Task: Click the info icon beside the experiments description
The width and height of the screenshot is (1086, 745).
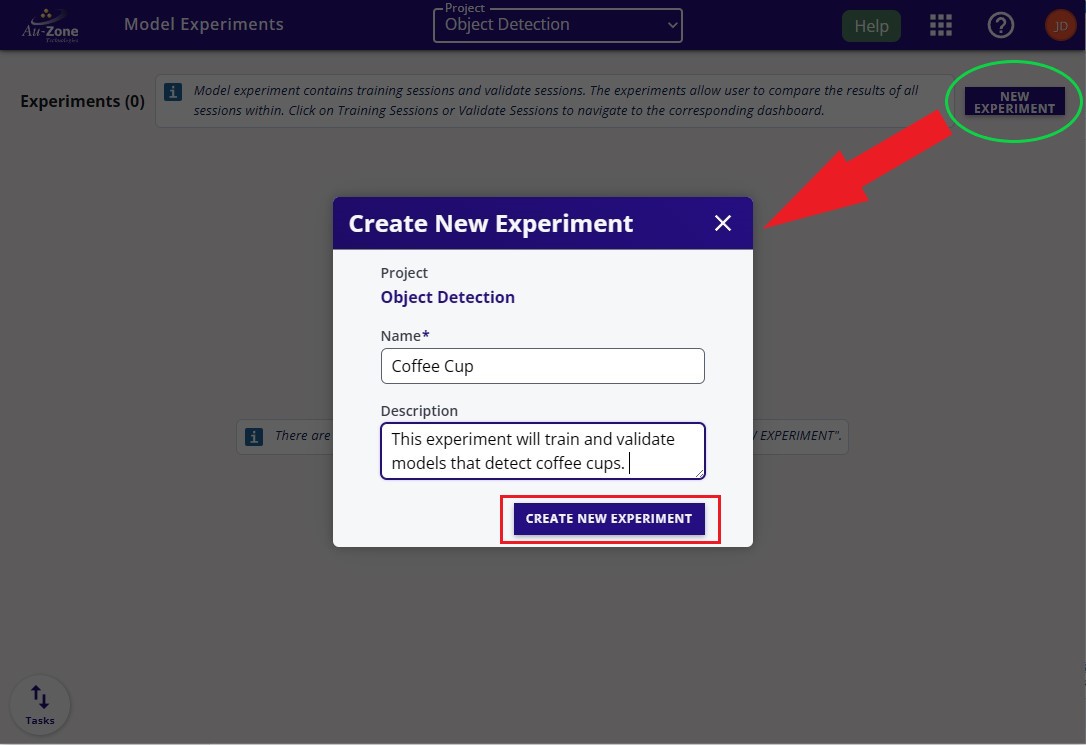Action: click(x=173, y=92)
